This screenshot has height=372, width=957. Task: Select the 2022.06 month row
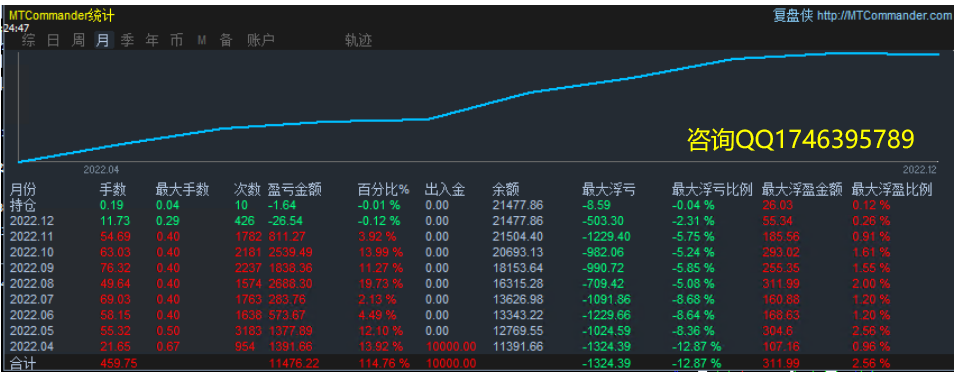point(478,315)
